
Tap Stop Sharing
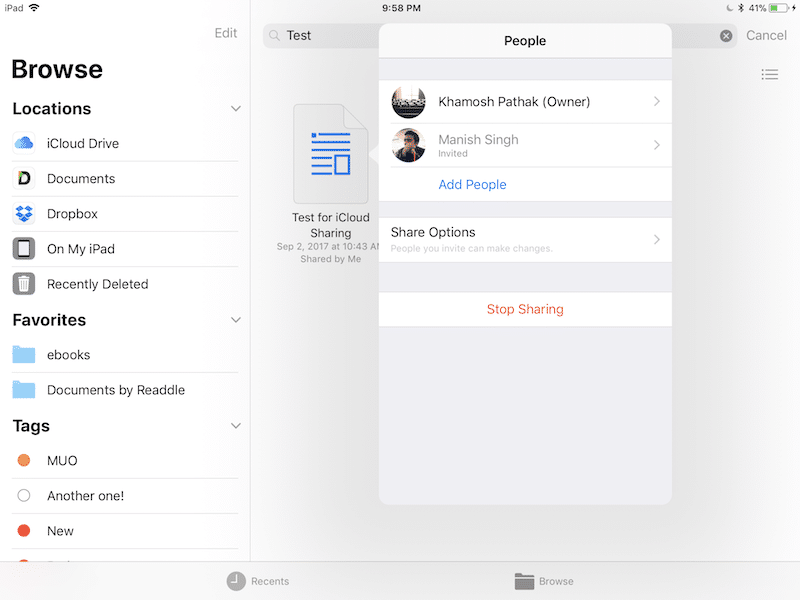tap(525, 309)
